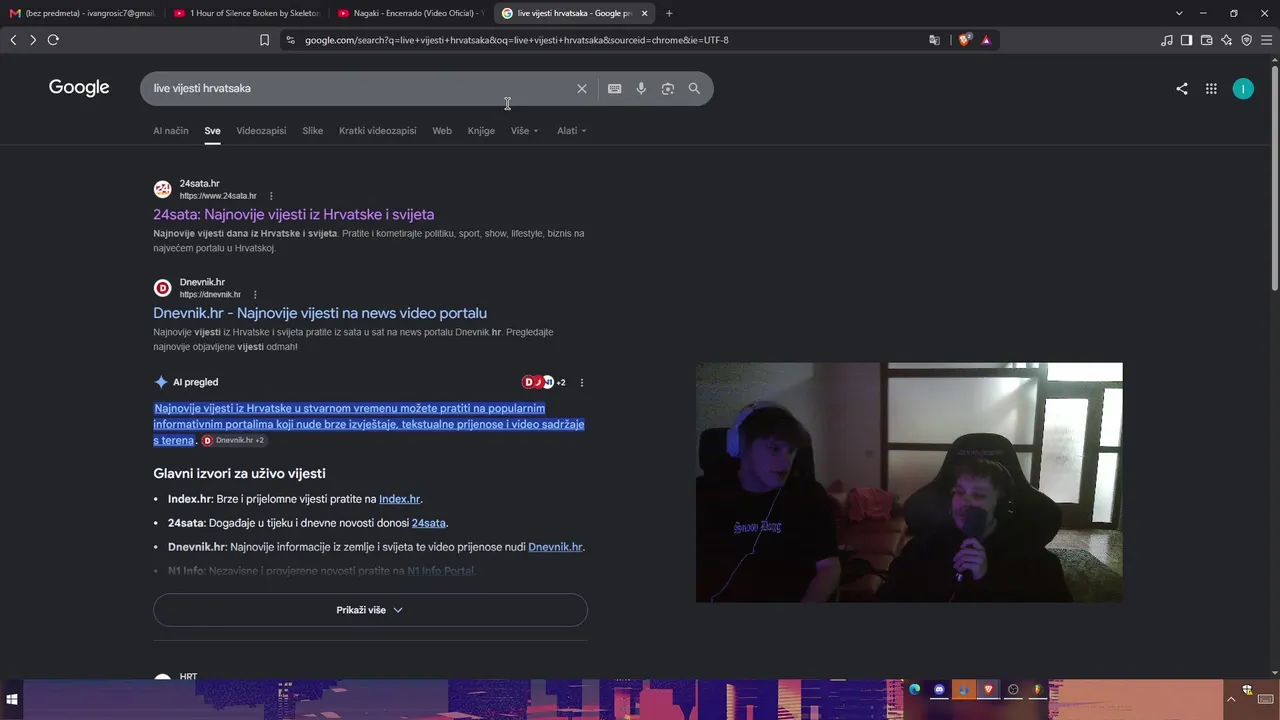Open Google apps grid
This screenshot has width=1280, height=720.
coord(1211,88)
